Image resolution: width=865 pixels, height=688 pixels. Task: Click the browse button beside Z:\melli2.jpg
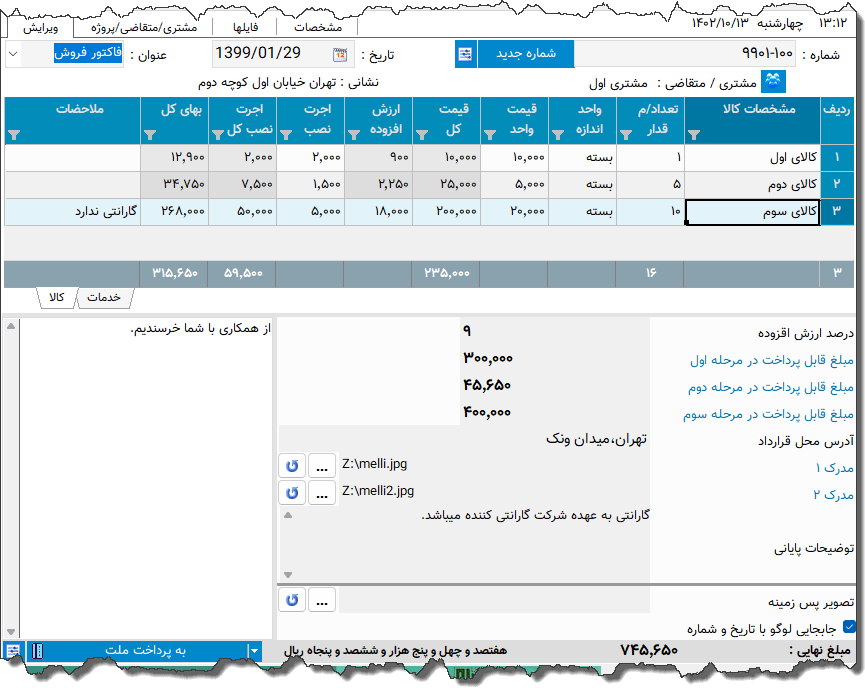(x=322, y=492)
